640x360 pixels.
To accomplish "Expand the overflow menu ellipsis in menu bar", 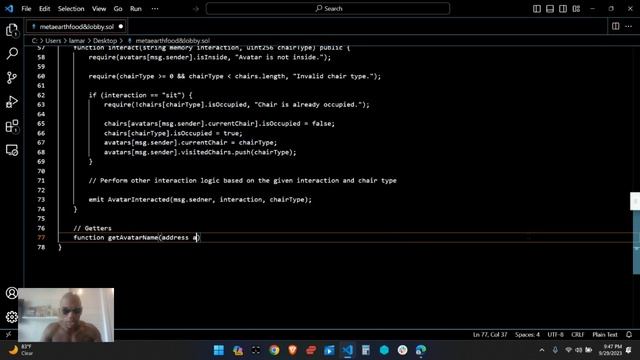I will [x=155, y=9].
